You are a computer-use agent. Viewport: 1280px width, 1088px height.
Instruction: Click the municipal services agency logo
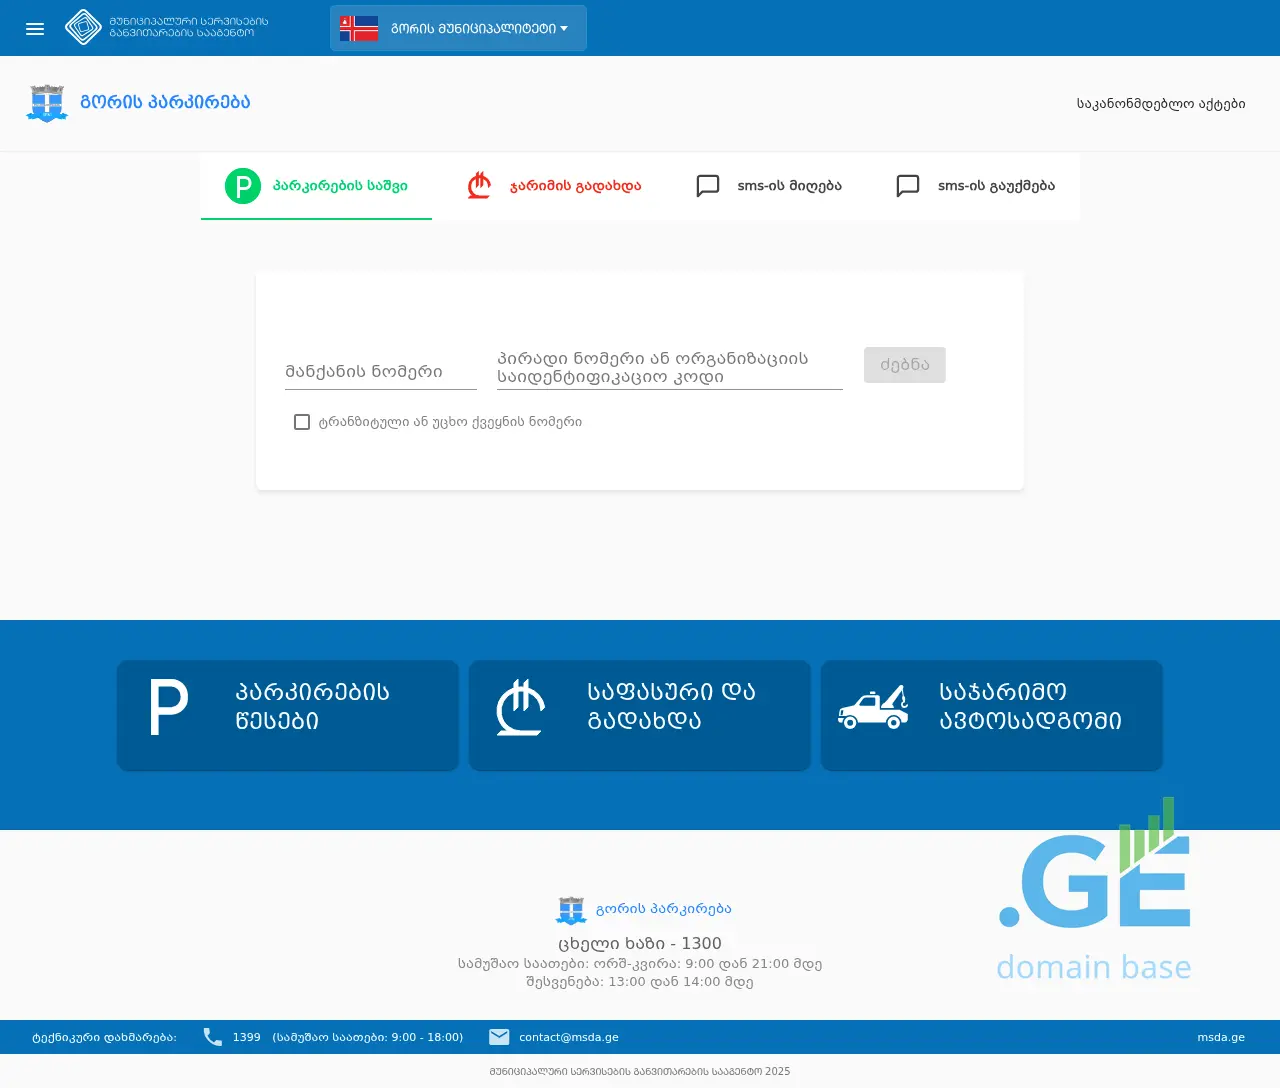pos(83,28)
